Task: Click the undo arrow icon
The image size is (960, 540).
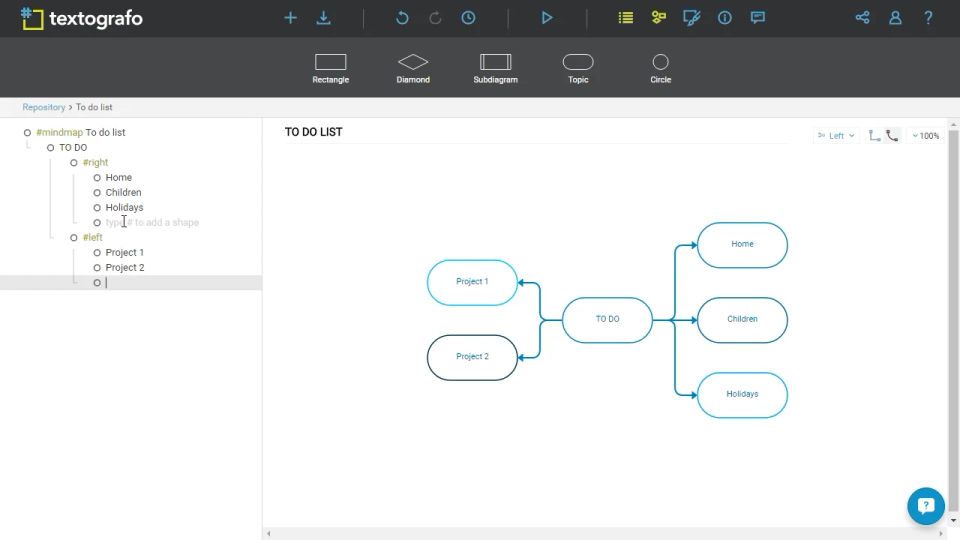Action: [402, 18]
